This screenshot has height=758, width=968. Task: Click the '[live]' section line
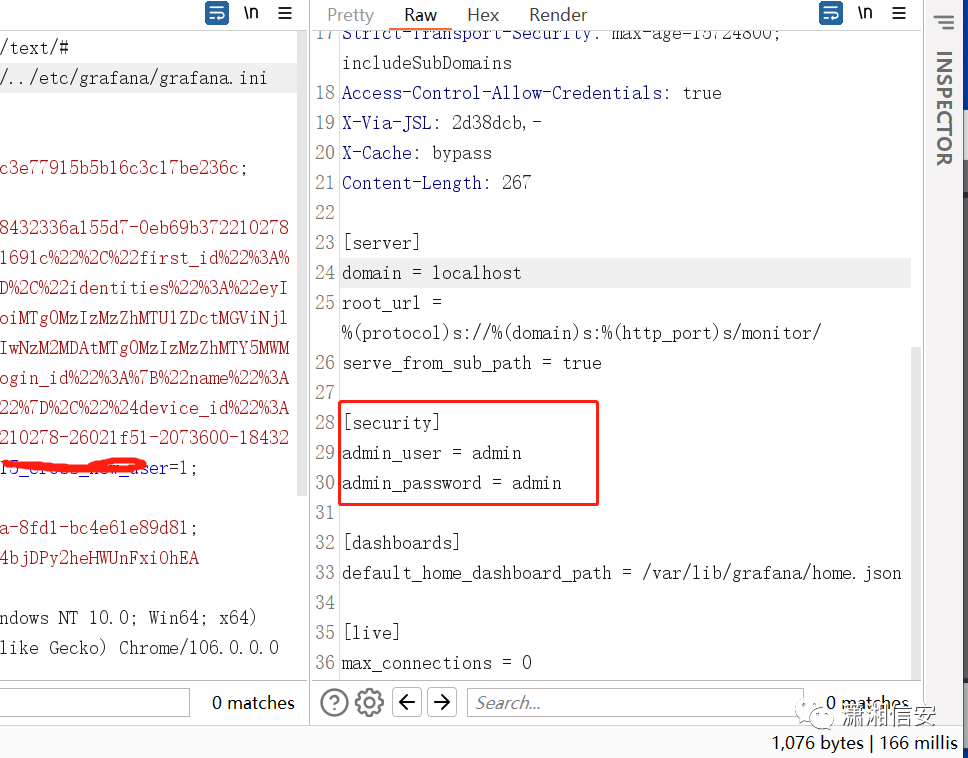point(372,633)
